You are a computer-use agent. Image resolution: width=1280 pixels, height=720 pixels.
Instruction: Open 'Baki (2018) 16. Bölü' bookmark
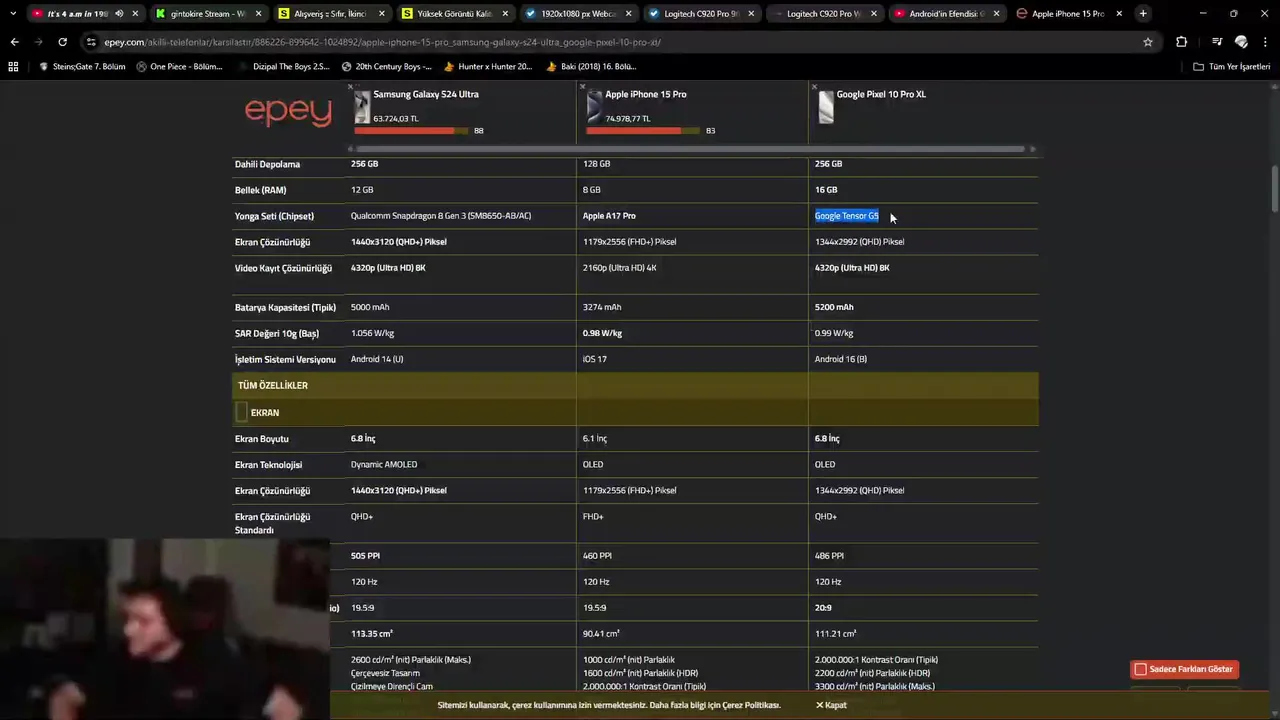point(591,67)
